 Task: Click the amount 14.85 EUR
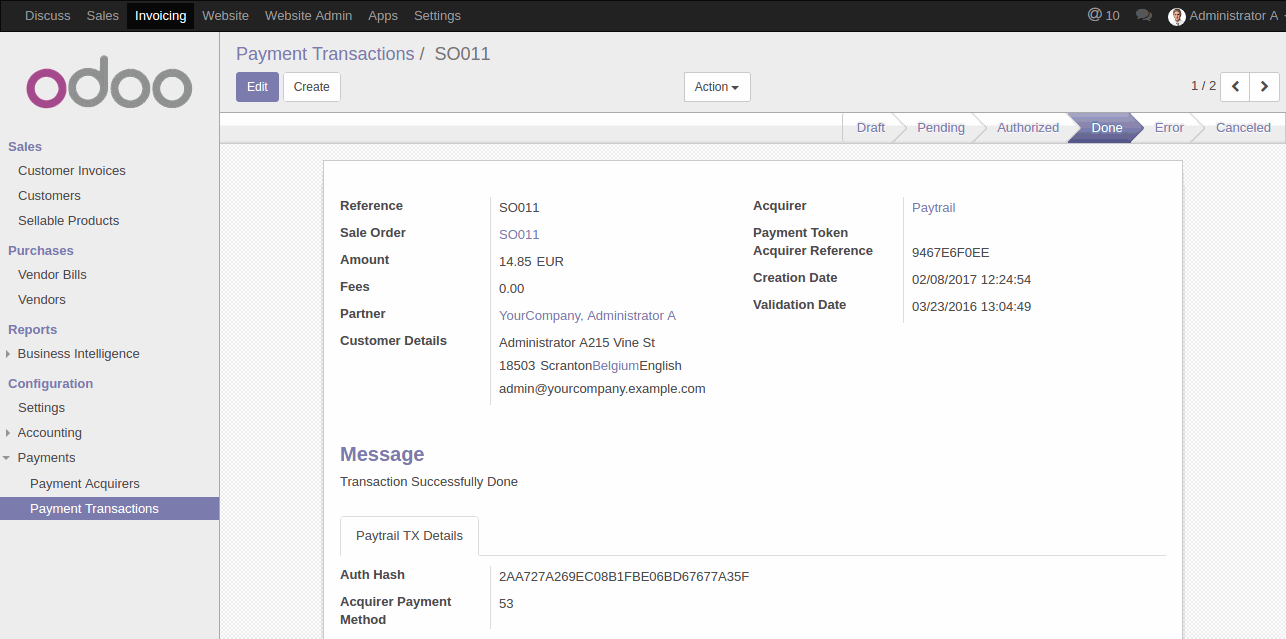531,262
